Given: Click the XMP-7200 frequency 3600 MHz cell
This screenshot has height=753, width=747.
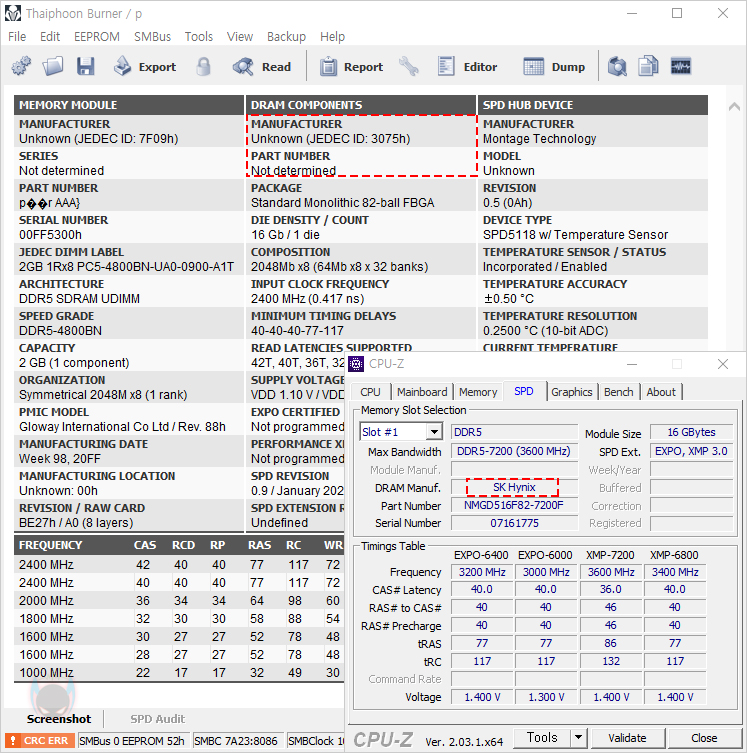Looking at the screenshot, I should (x=611, y=572).
